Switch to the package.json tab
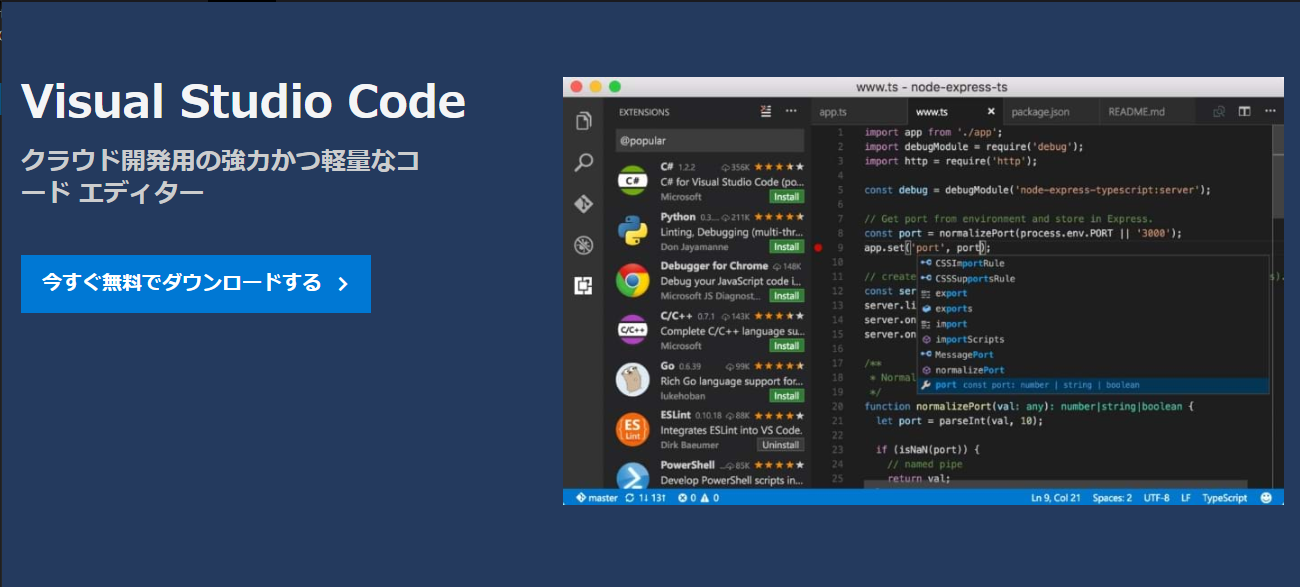 tap(1040, 112)
